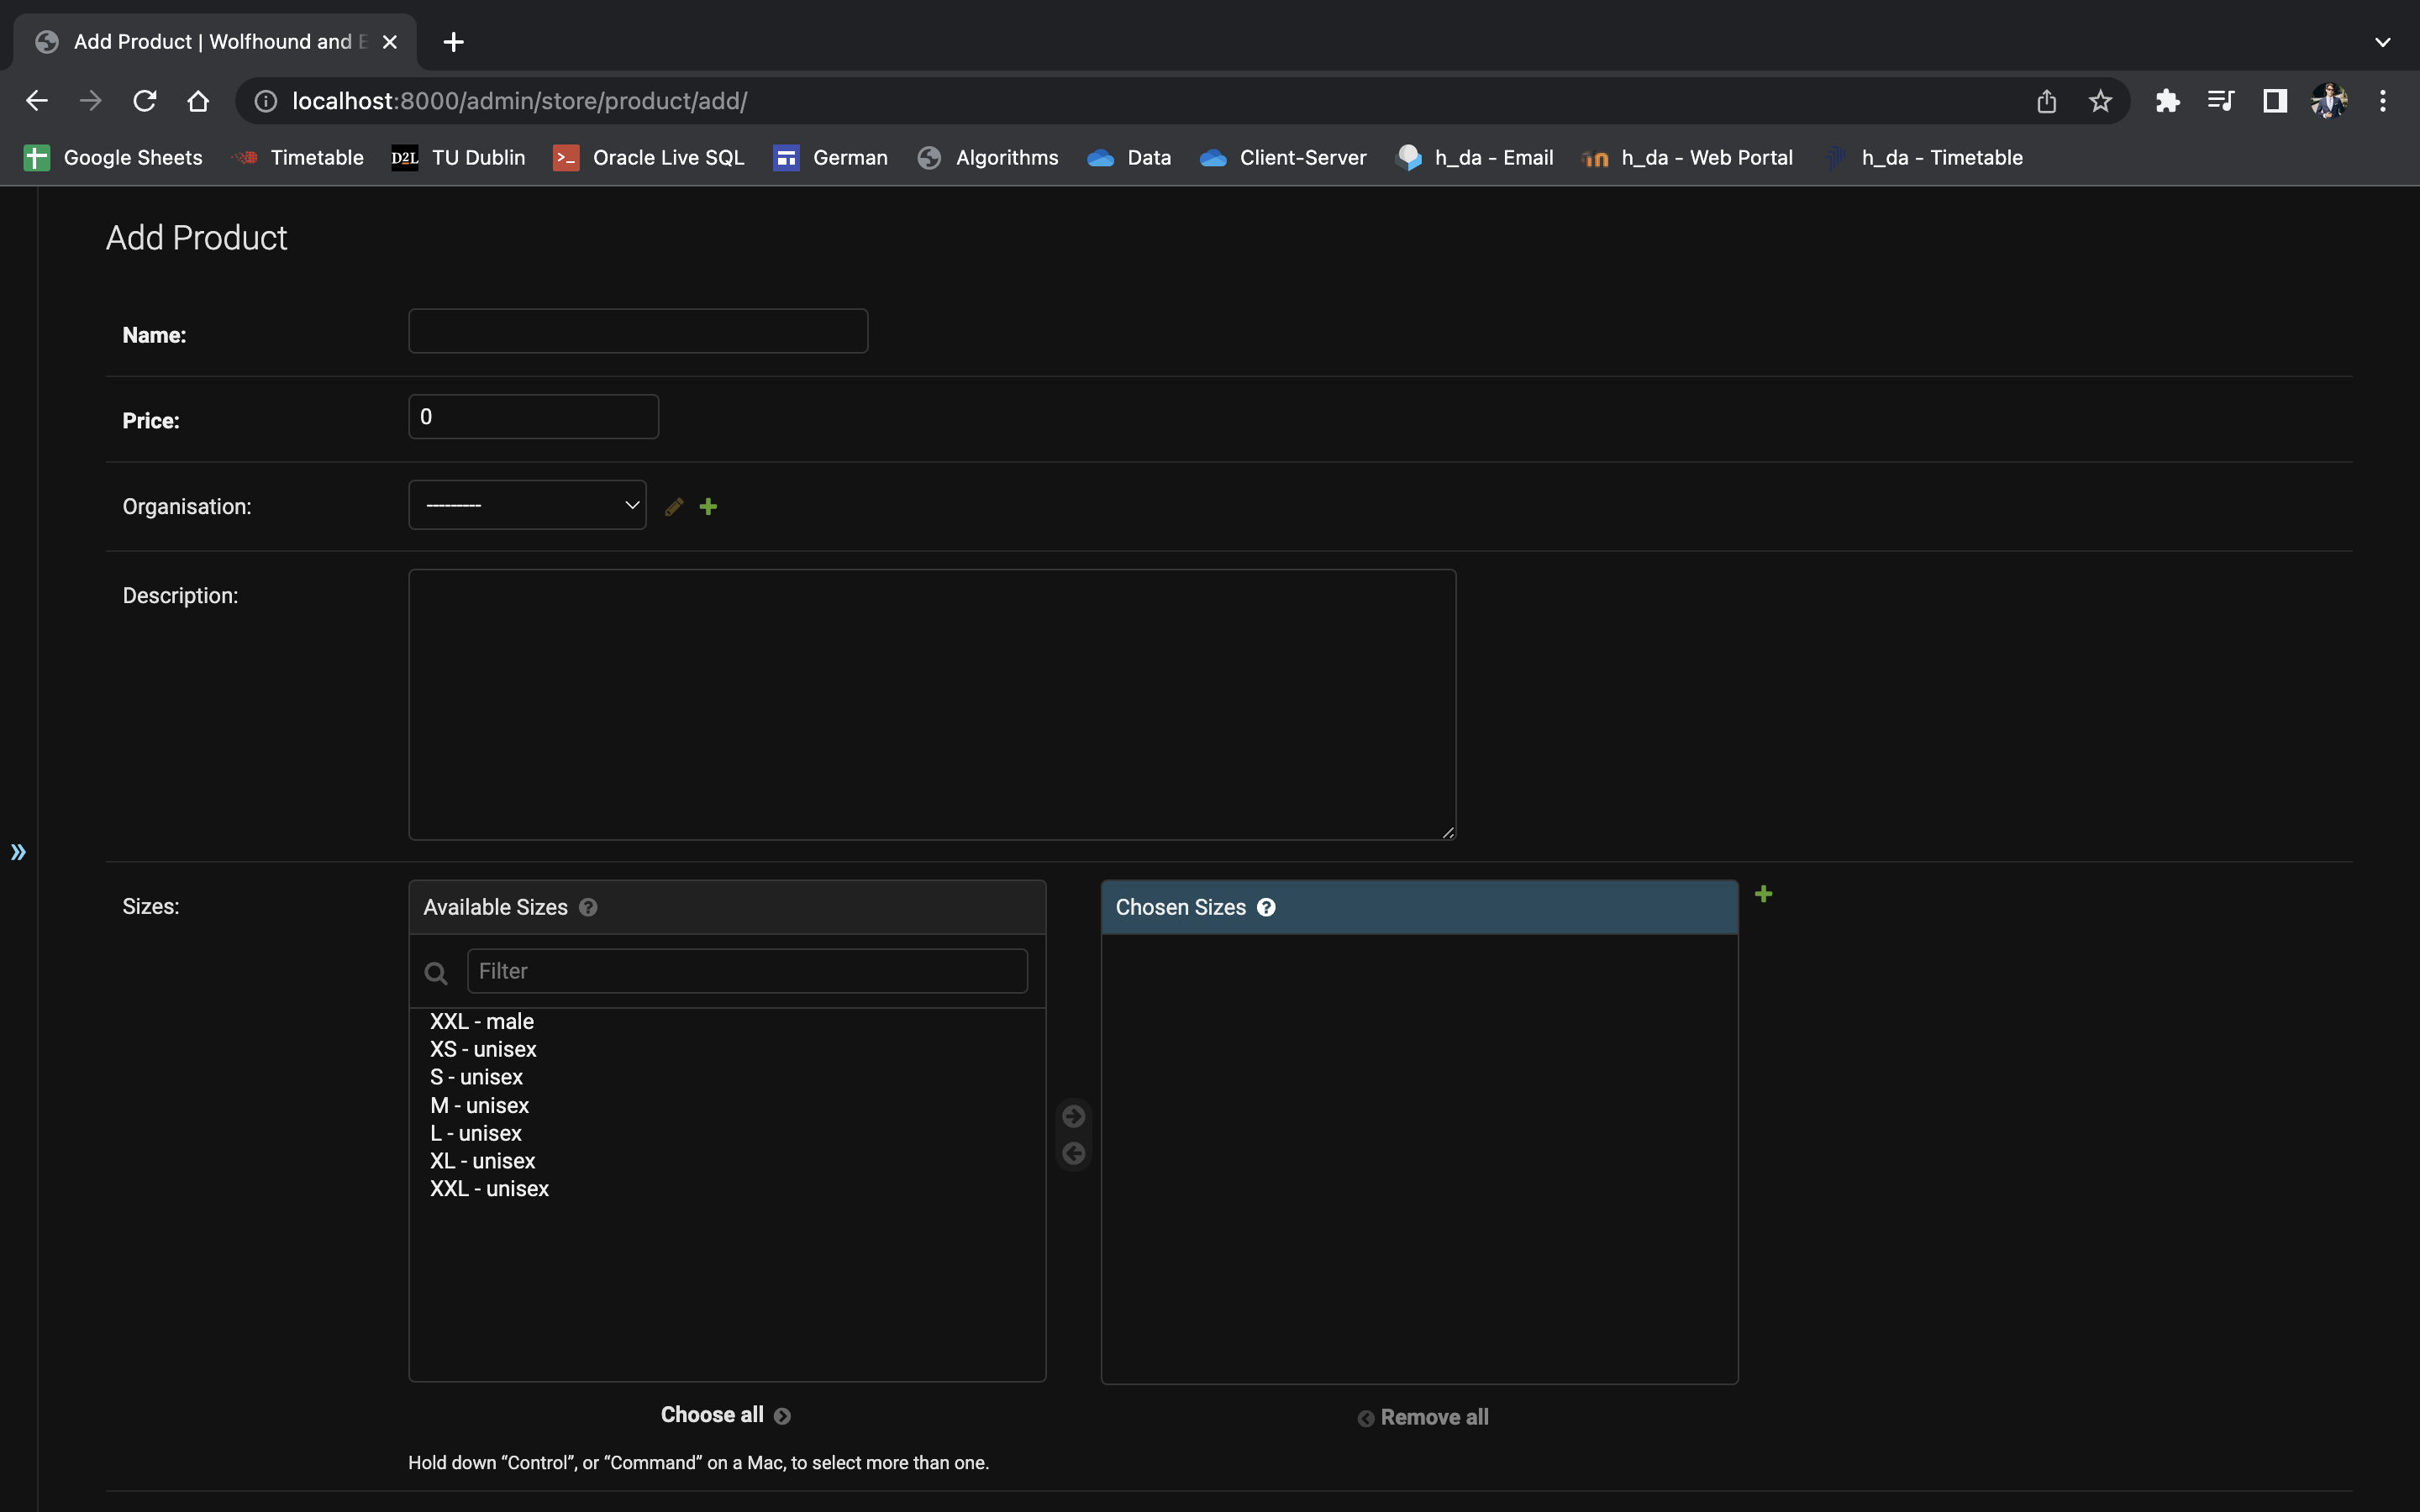The height and width of the screenshot is (1512, 2420).
Task: Click the right-arrow choose size icon
Action: coord(1073,1116)
